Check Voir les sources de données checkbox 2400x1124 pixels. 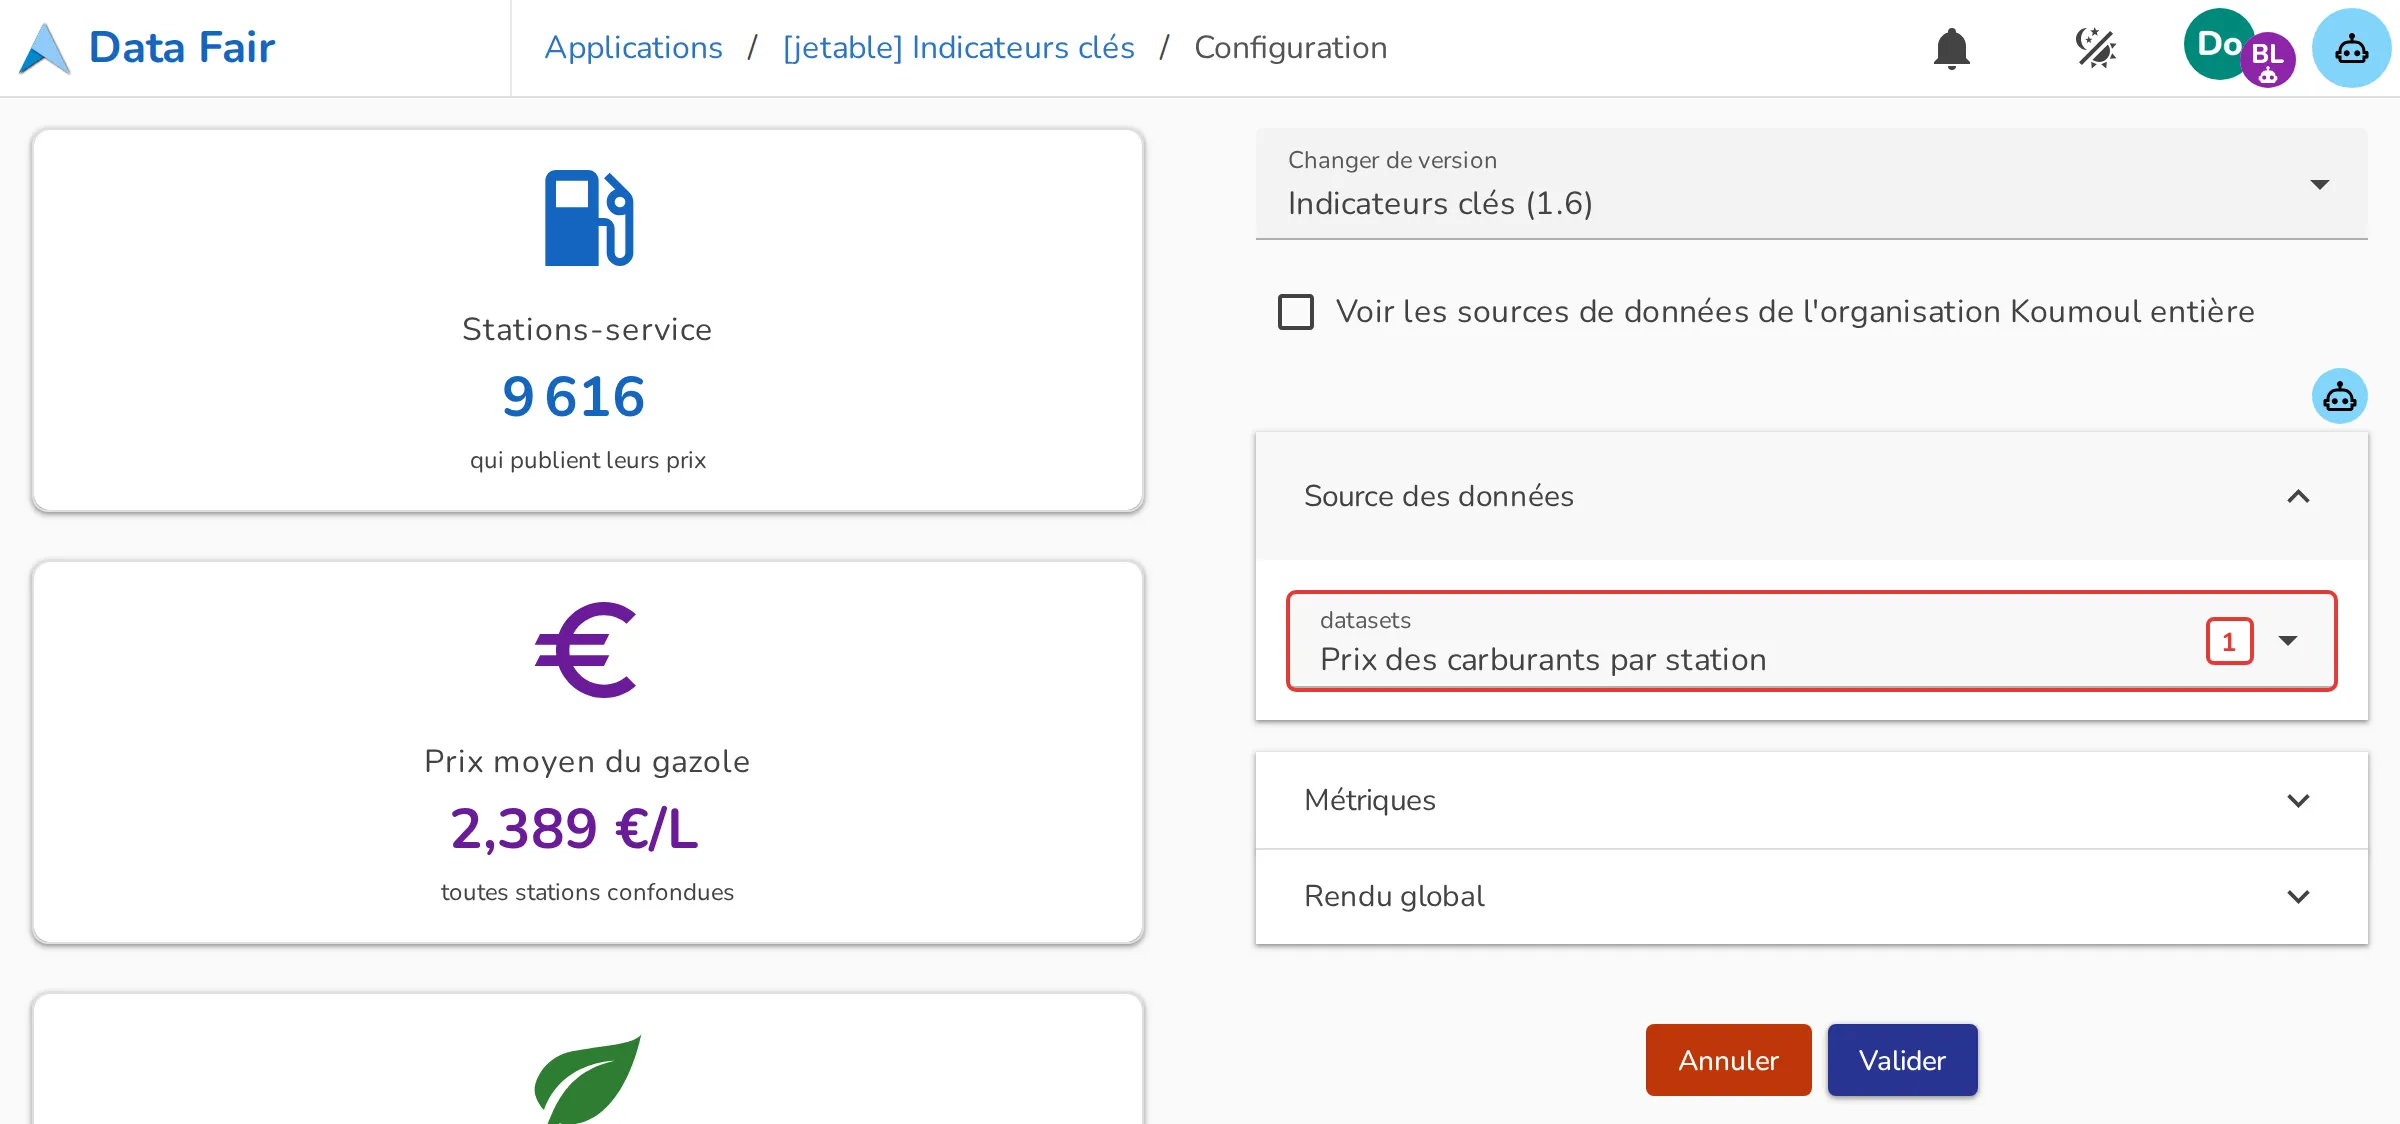tap(1296, 311)
